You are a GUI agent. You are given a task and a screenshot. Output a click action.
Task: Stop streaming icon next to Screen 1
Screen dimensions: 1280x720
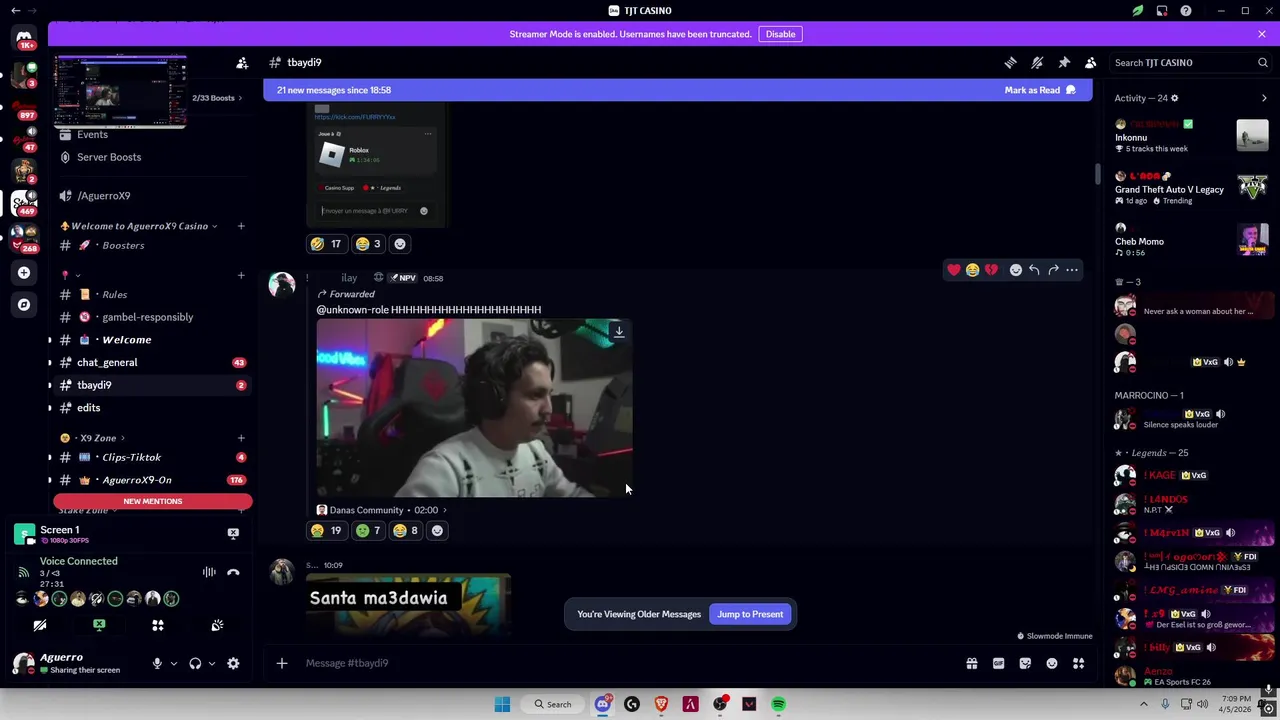pyautogui.click(x=233, y=533)
